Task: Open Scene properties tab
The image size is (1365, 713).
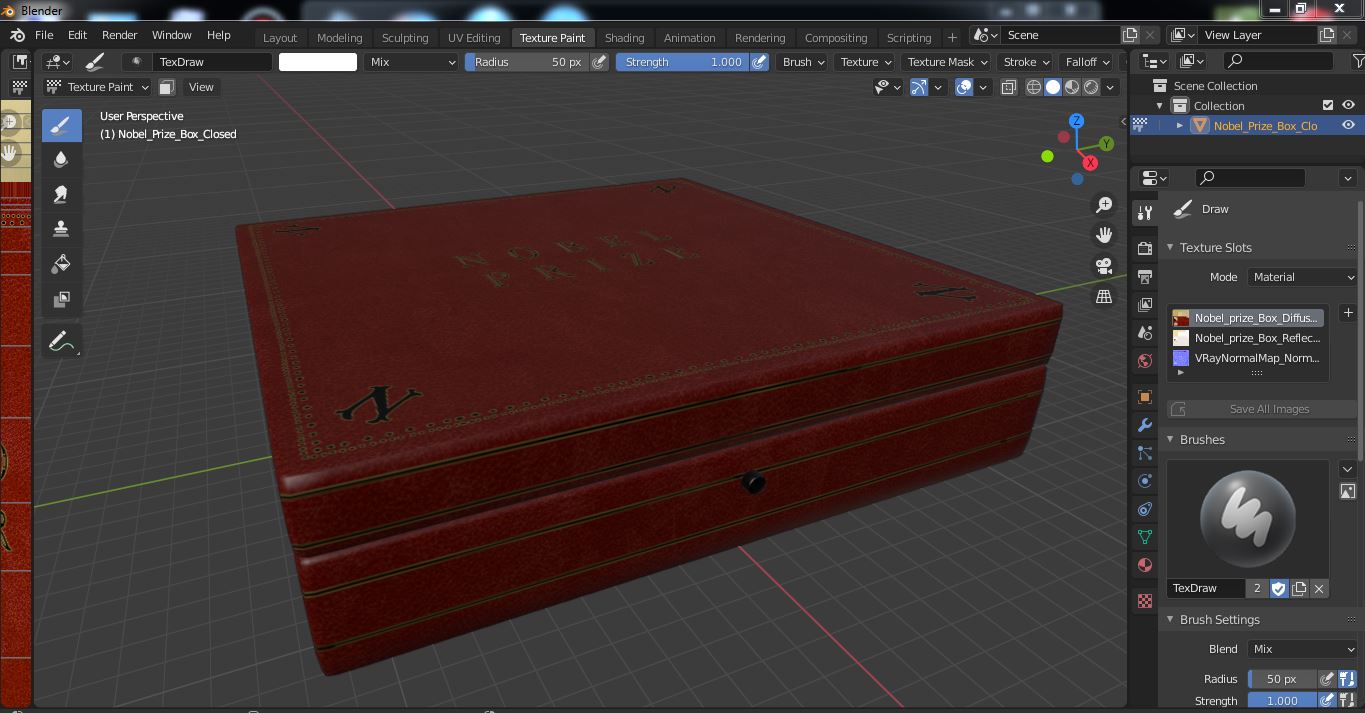Action: [1145, 332]
